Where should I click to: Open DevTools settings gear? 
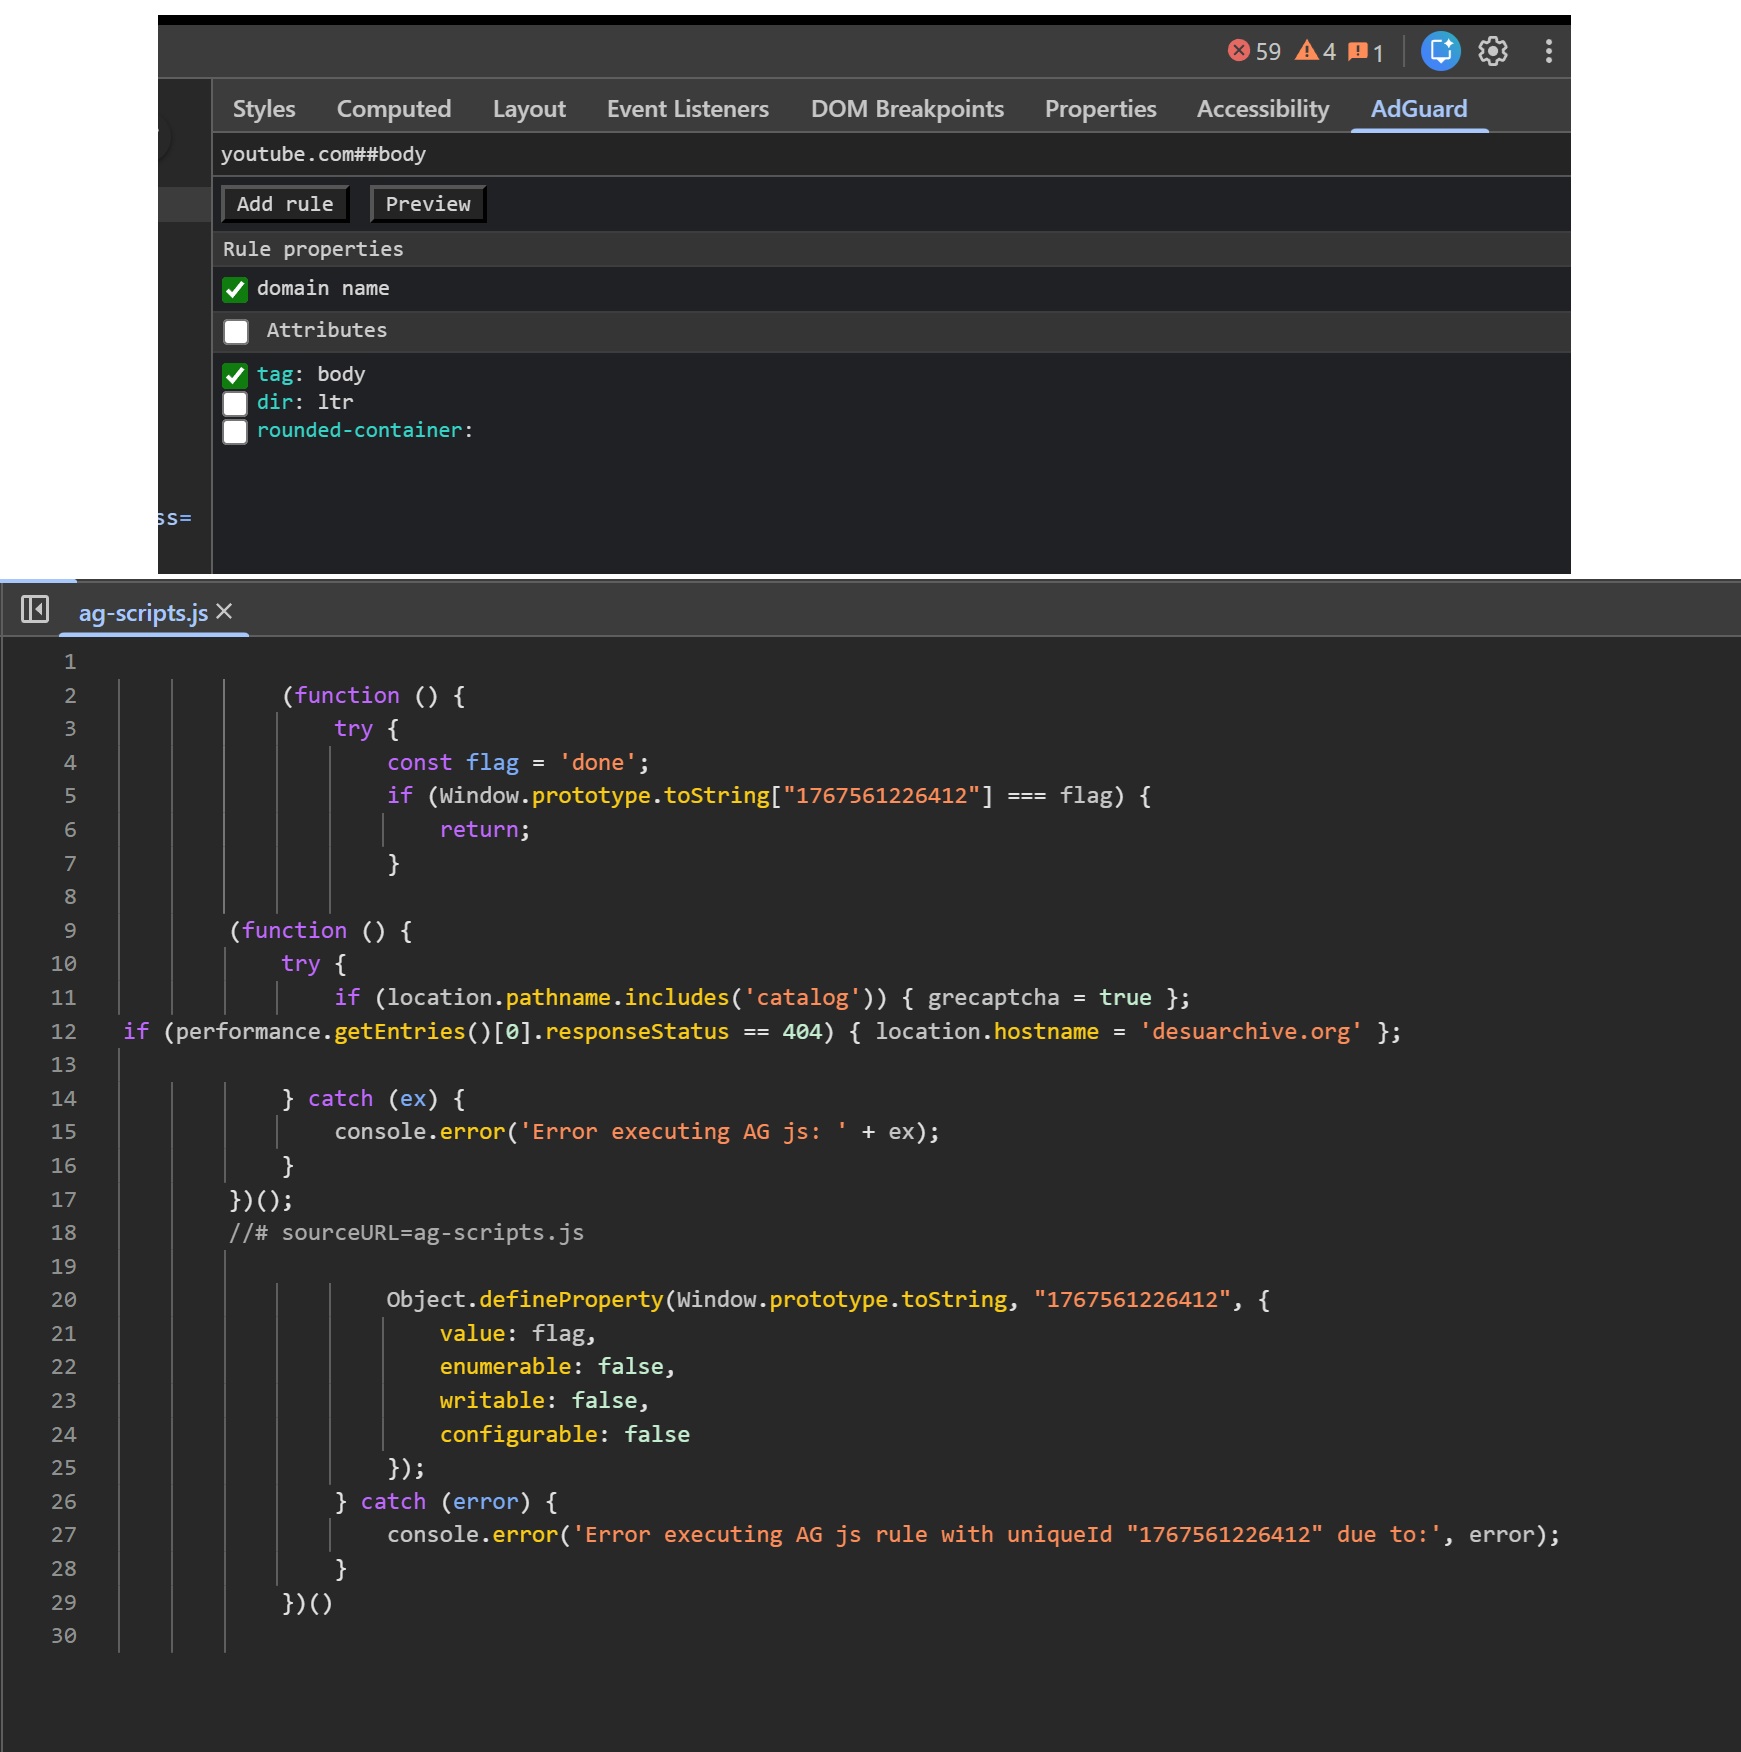coord(1493,51)
